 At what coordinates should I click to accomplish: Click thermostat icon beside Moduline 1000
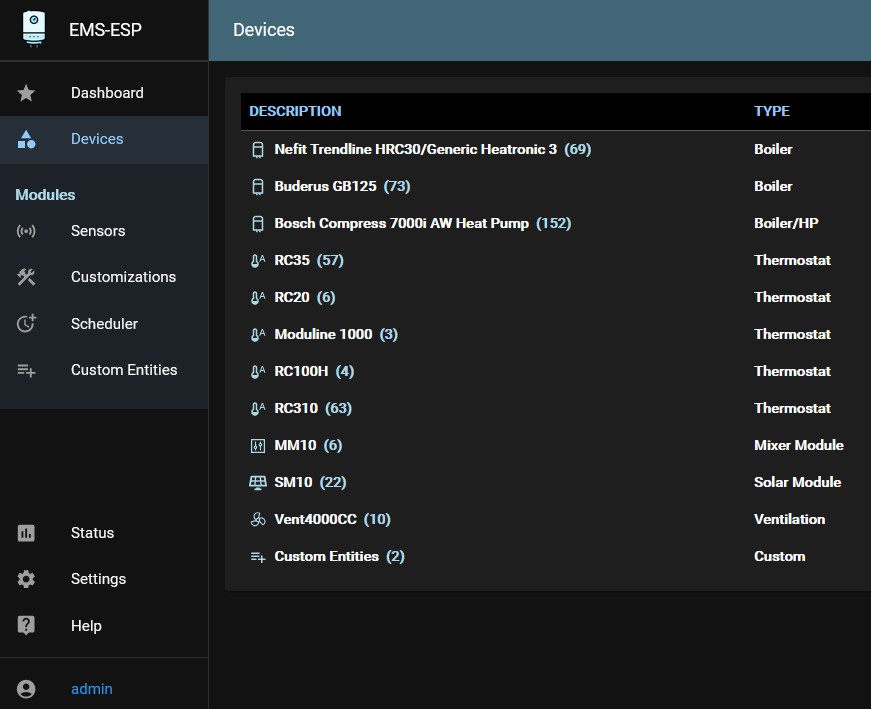[x=258, y=334]
